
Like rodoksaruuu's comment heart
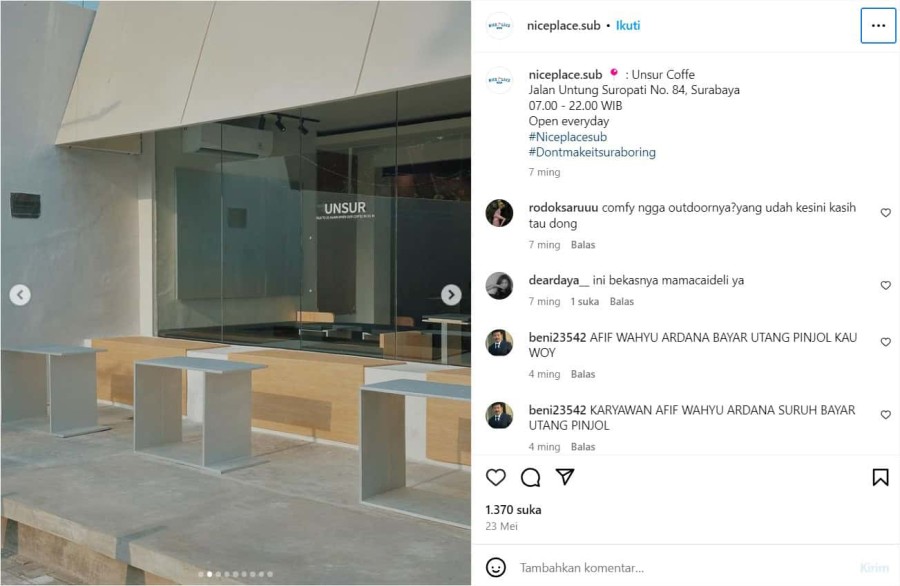point(886,212)
